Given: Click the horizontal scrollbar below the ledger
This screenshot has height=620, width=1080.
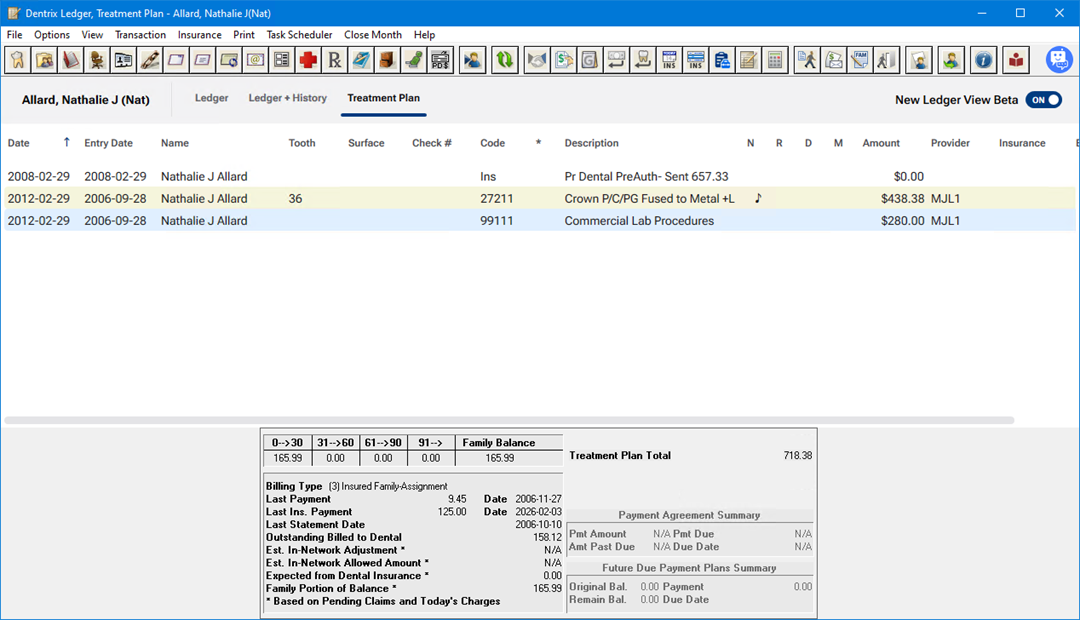Looking at the screenshot, I should coord(510,420).
